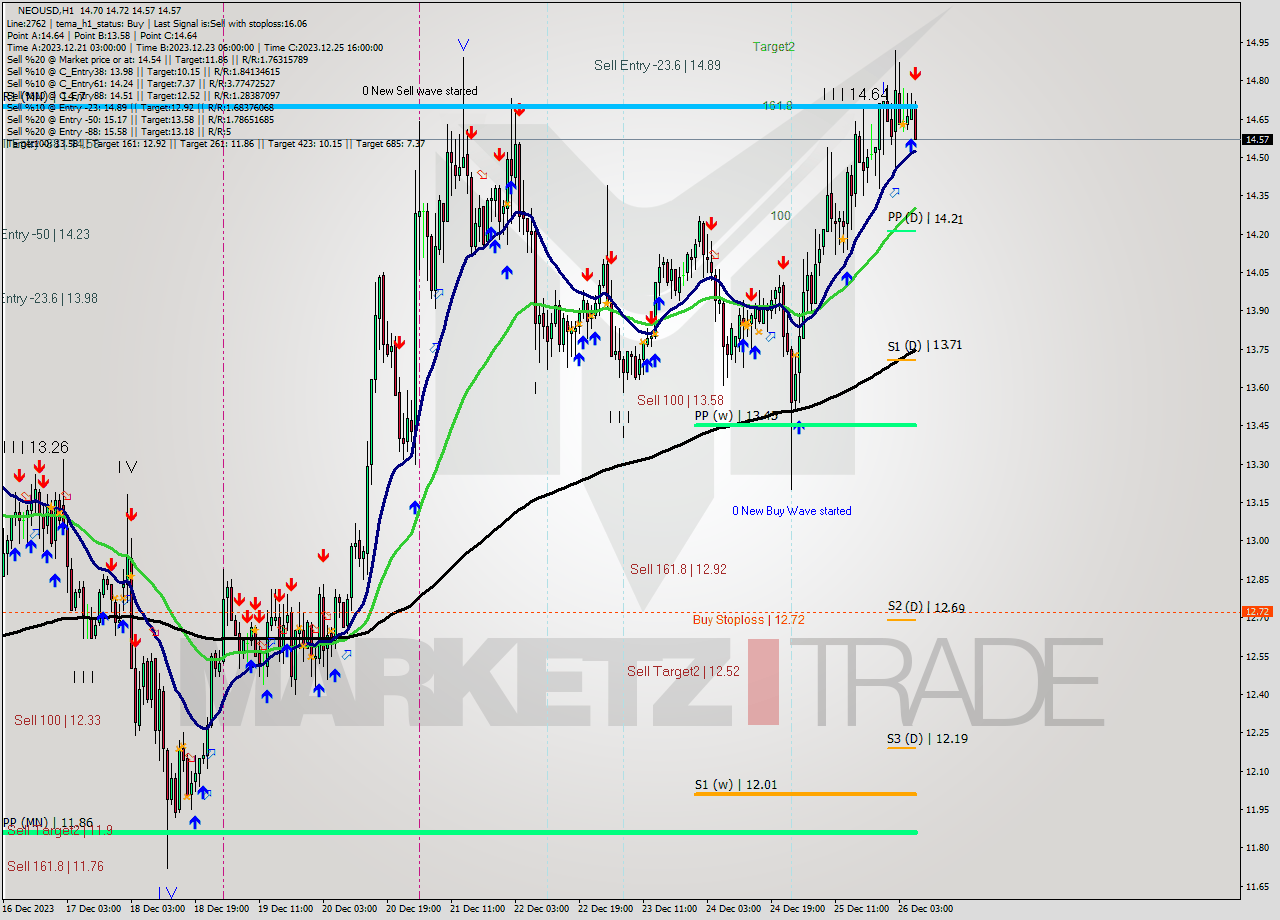
Task: Click the 'Buy Stoploss | 12.72' label
Action: [x=749, y=619]
